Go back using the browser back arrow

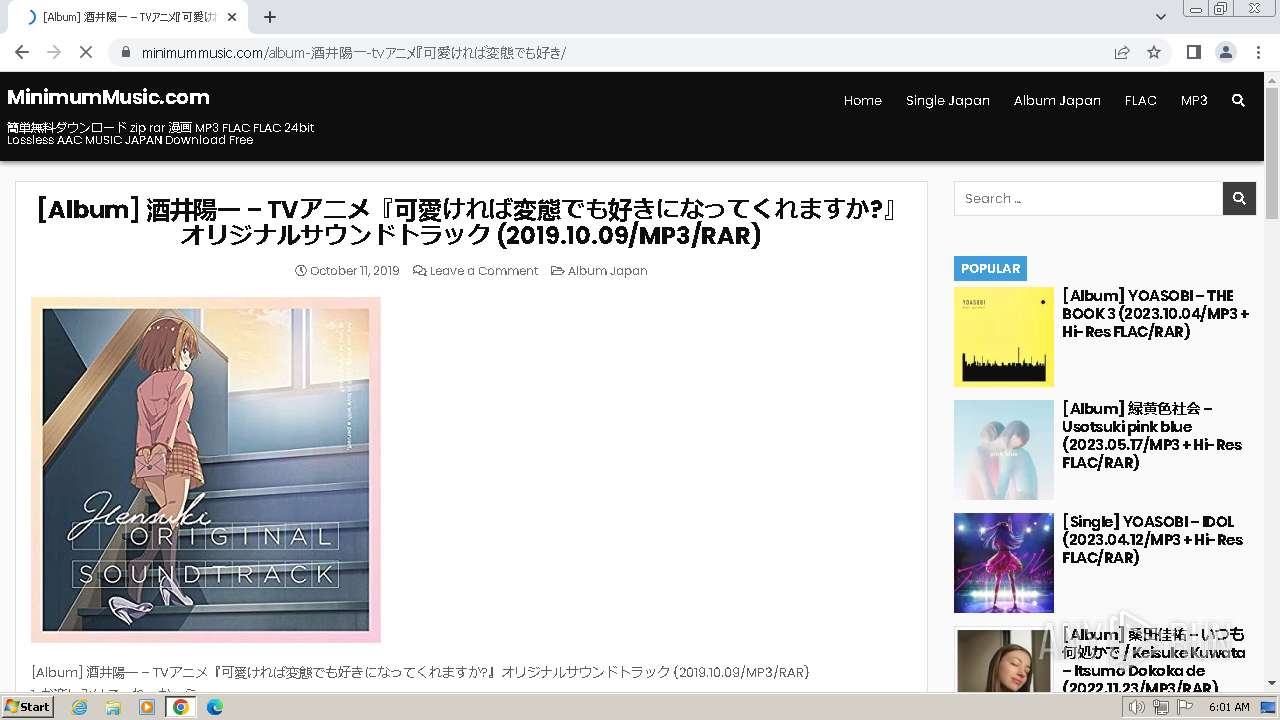point(22,52)
